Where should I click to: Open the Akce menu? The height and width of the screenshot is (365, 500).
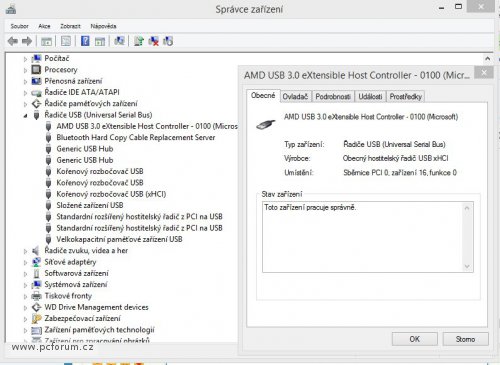click(x=44, y=26)
